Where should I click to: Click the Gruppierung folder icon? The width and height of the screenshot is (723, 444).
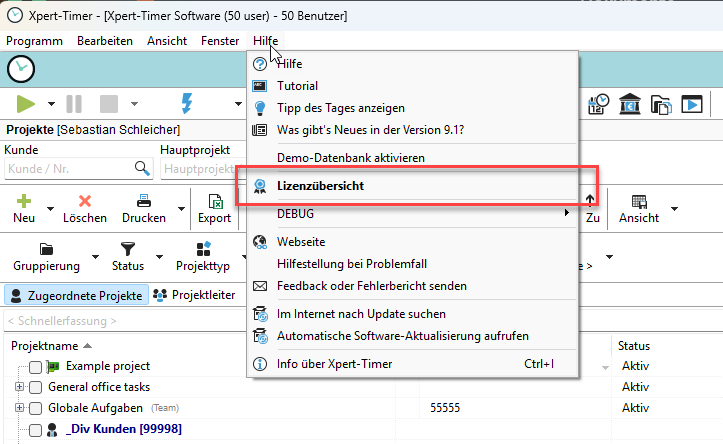coord(46,249)
